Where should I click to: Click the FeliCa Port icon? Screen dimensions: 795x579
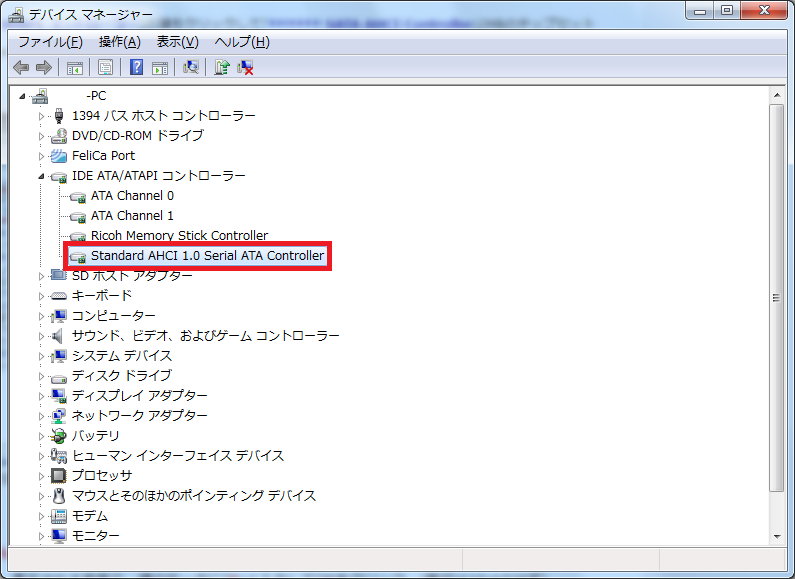[x=59, y=156]
